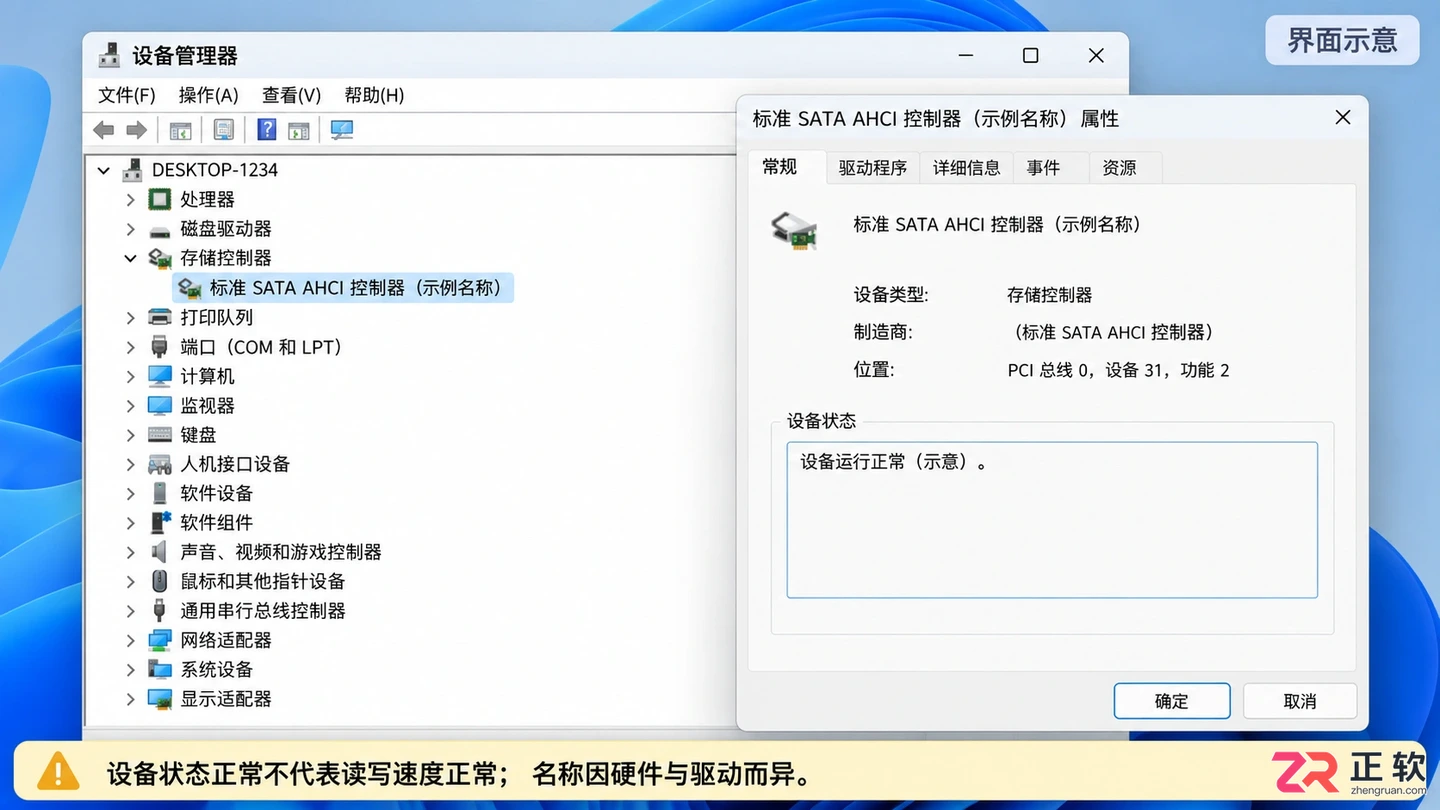Expand the 显示适配器 category
The width and height of the screenshot is (1440, 810).
[x=130, y=699]
